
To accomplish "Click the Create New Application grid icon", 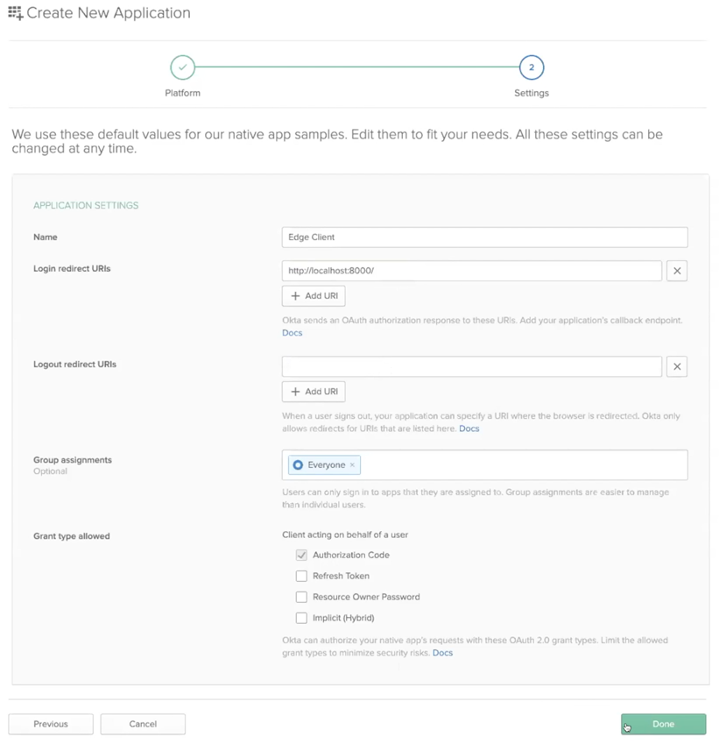I will 15,14.
